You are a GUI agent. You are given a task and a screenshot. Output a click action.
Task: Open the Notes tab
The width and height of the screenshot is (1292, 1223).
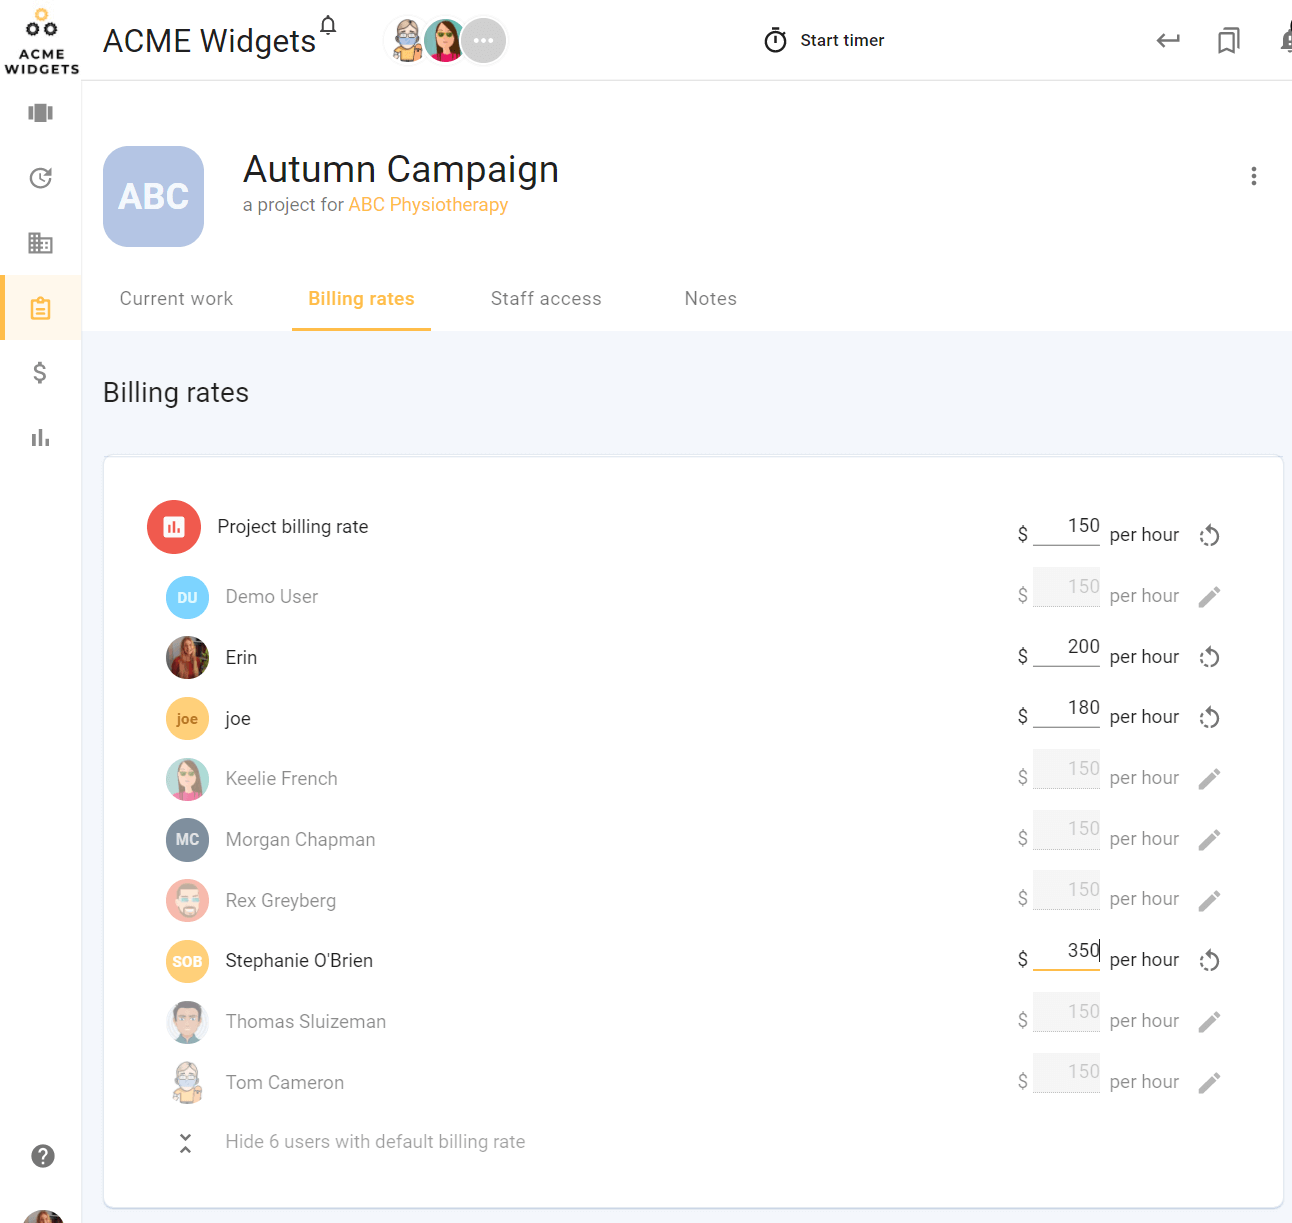(711, 299)
